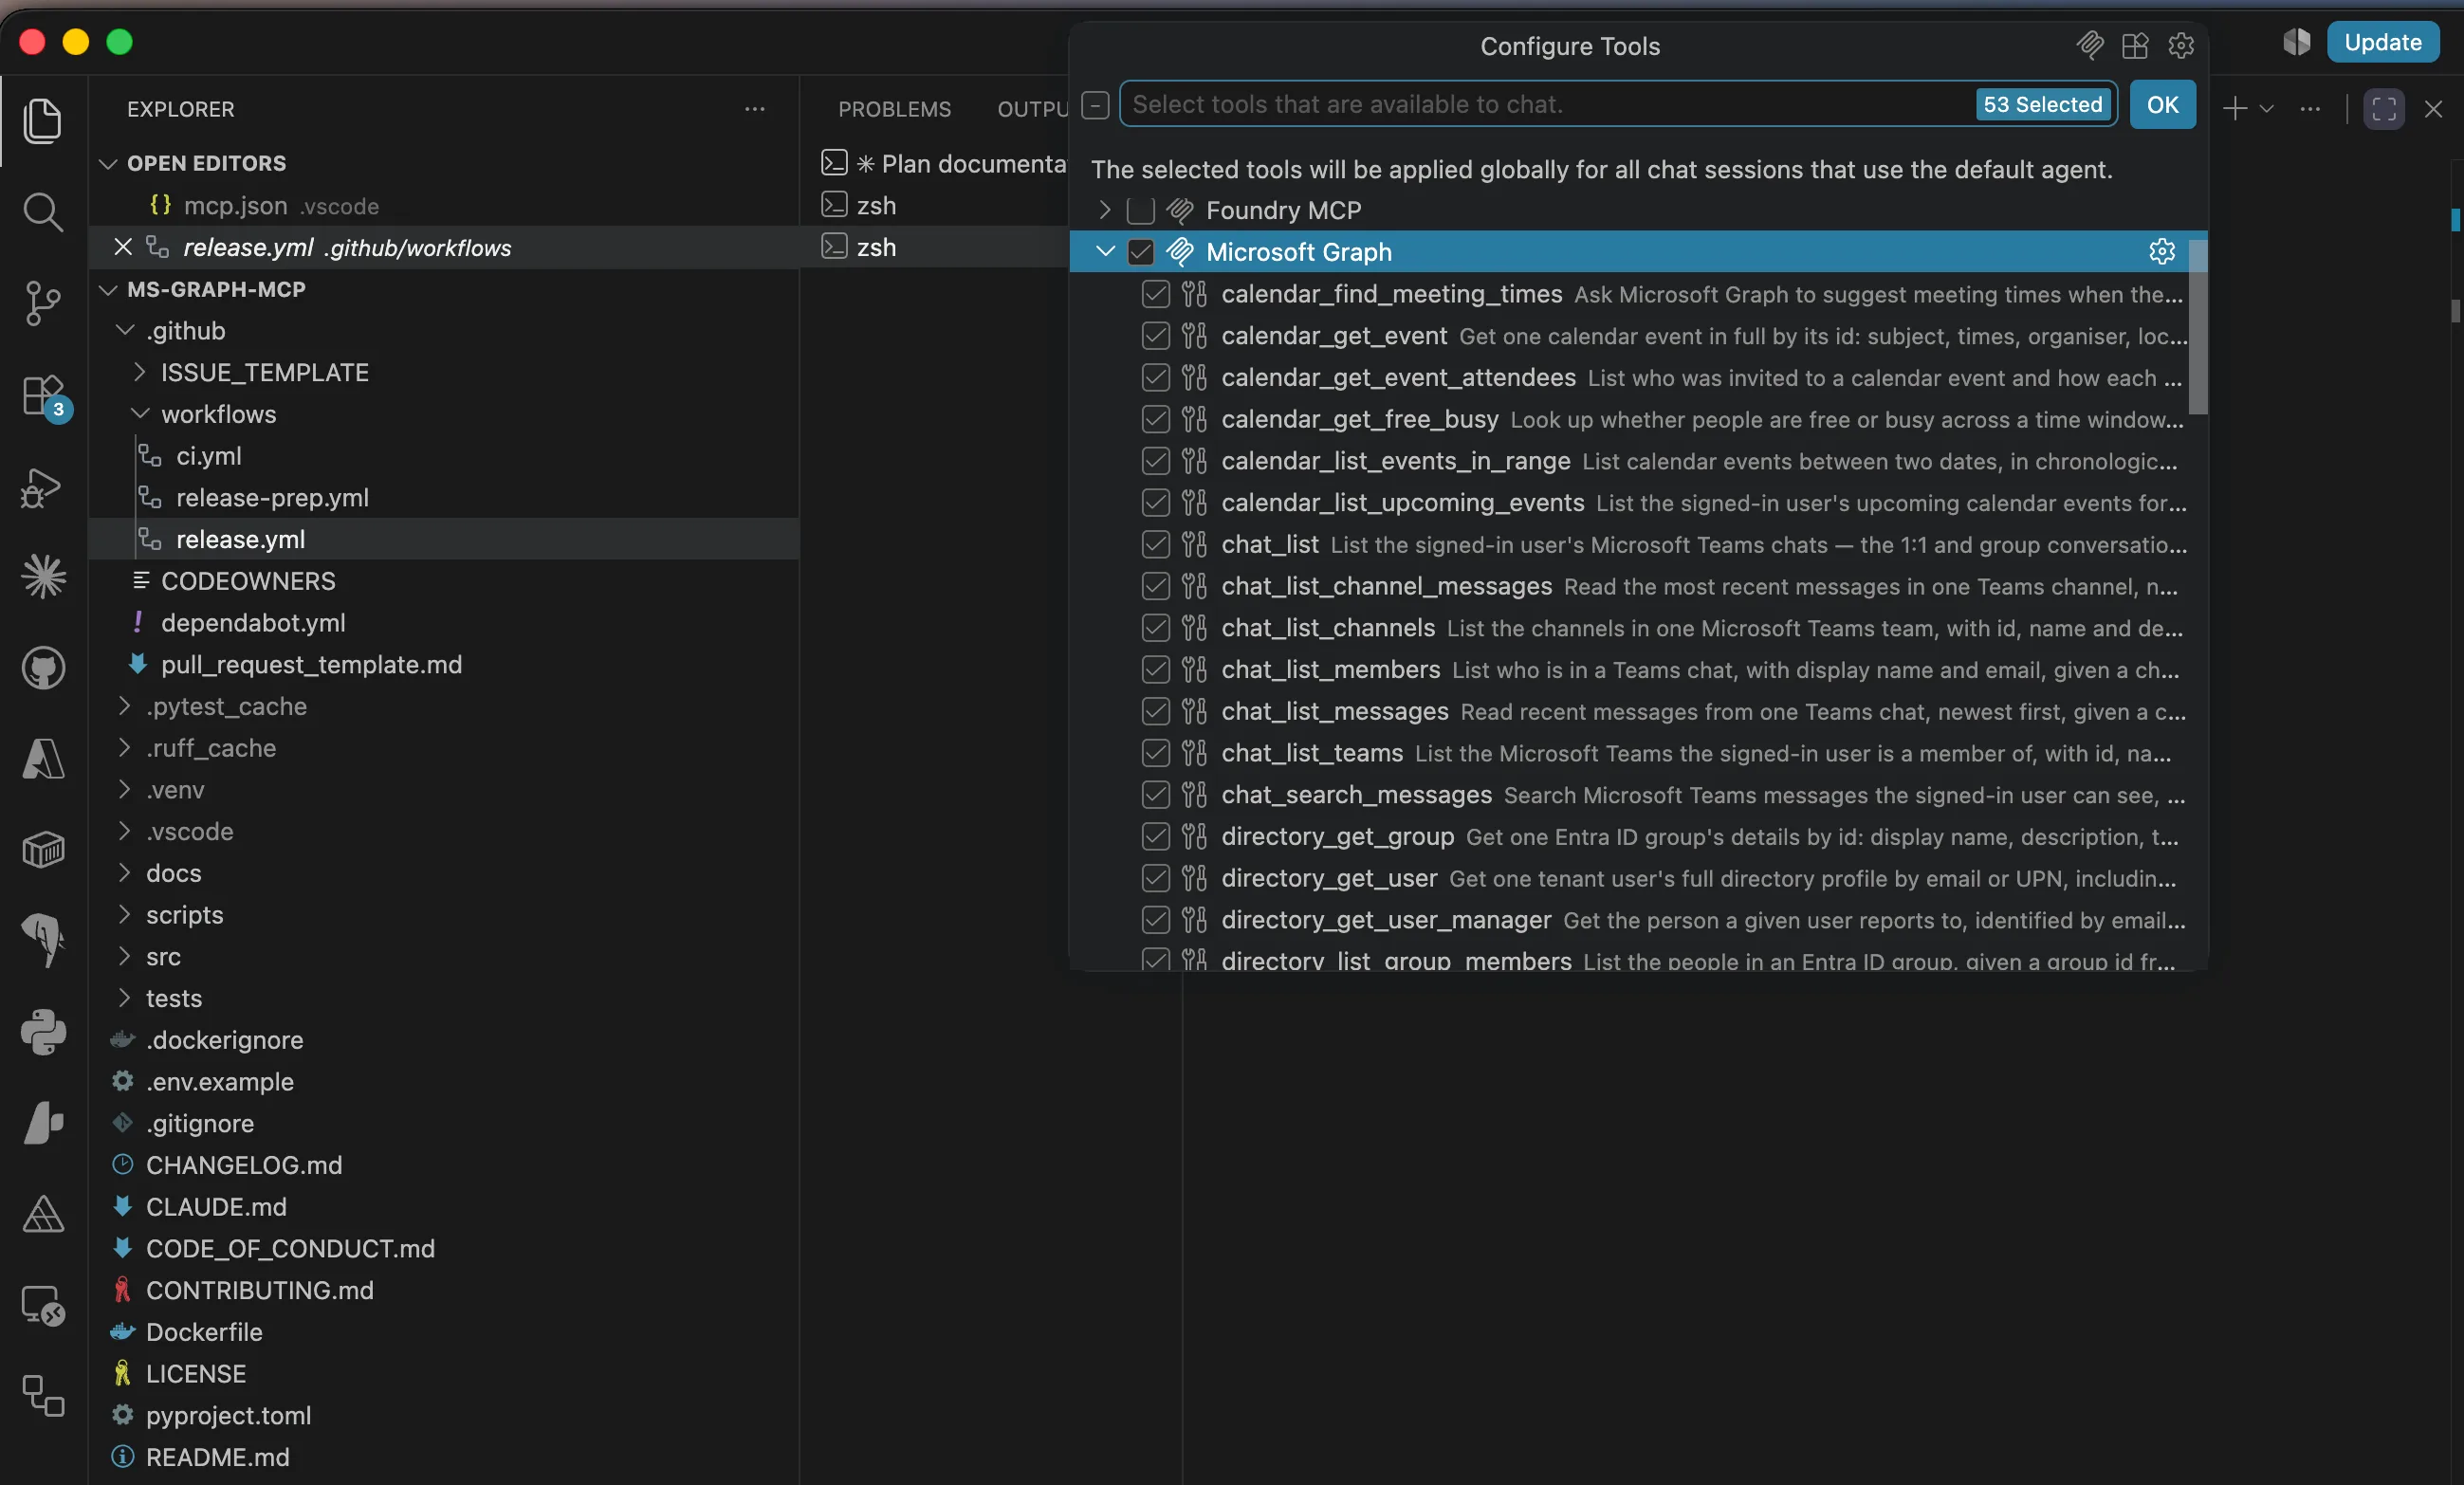
Task: Close release.yml in Open Editors
Action: [x=123, y=247]
